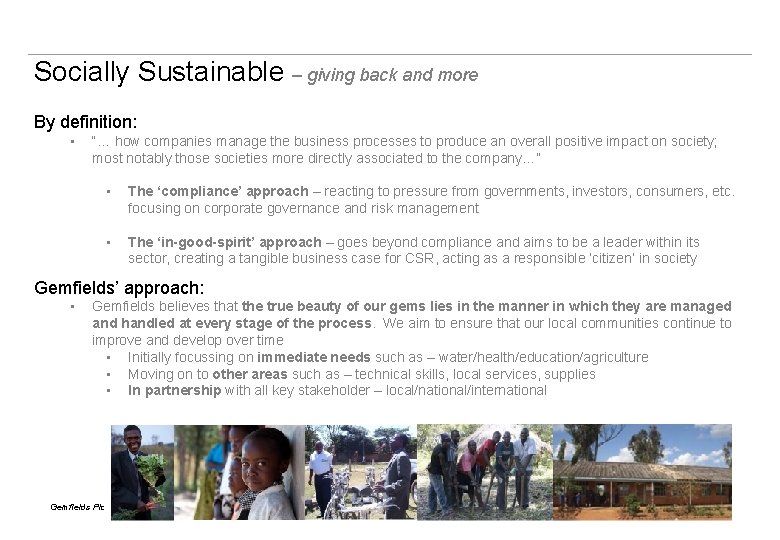Click photo of group digging with tools

(x=483, y=472)
